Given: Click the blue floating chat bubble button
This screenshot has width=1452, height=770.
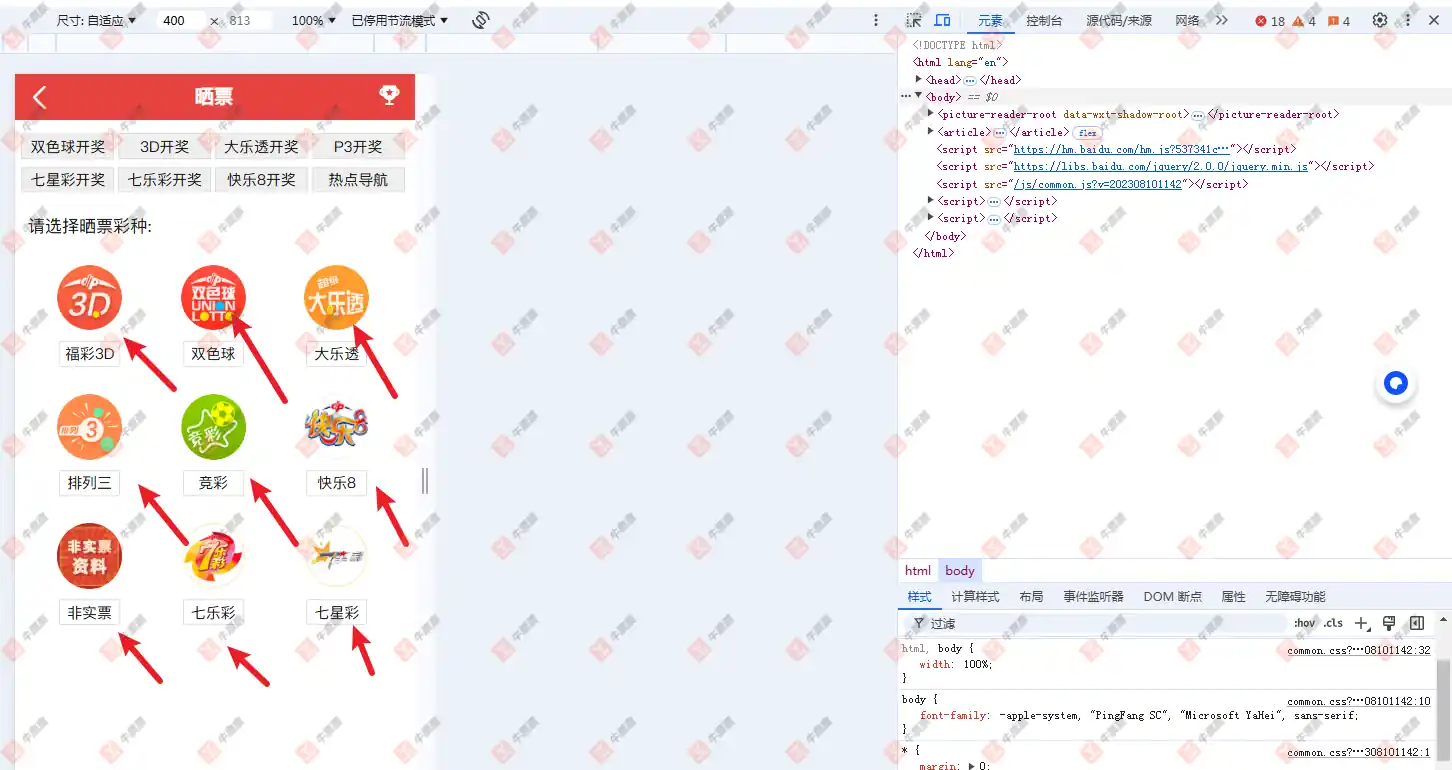Looking at the screenshot, I should point(1396,383).
